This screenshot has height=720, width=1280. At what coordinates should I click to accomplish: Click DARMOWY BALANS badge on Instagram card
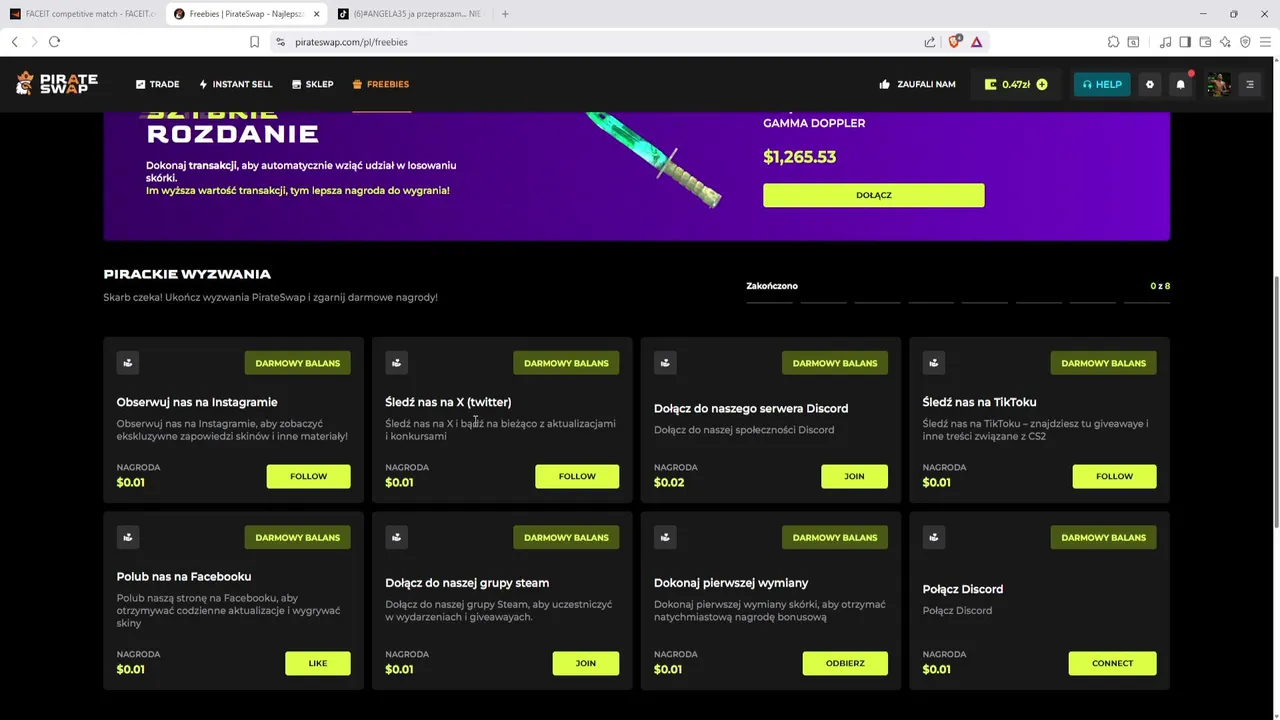click(x=298, y=363)
